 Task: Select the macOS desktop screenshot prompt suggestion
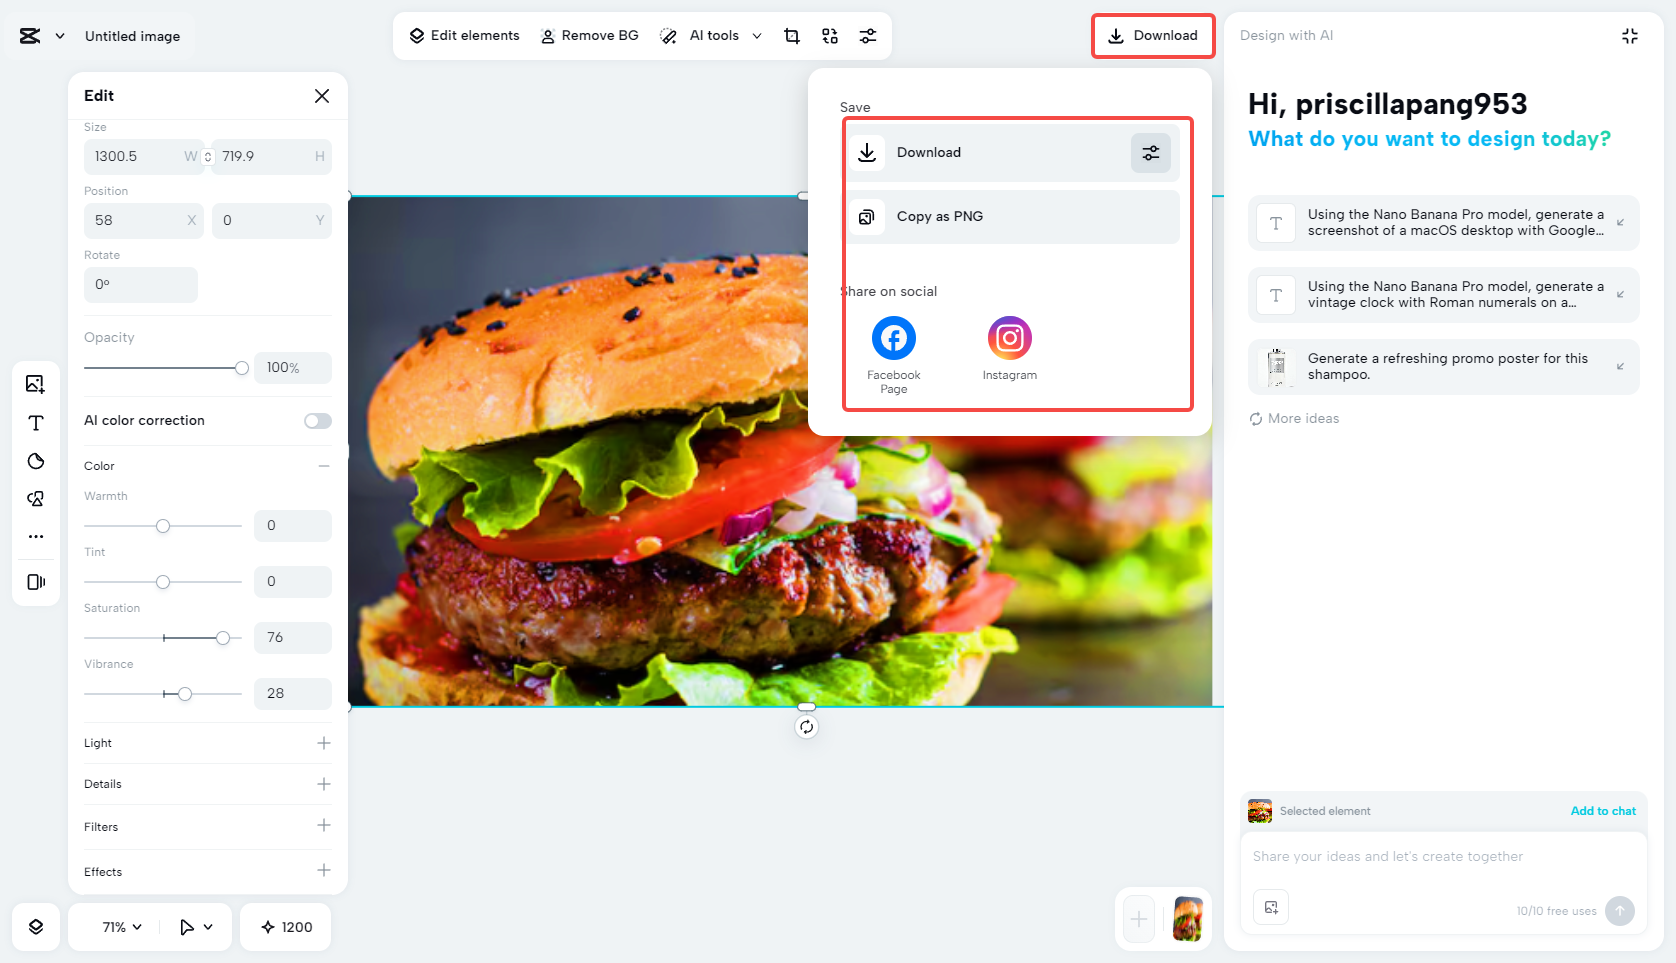pyautogui.click(x=1444, y=223)
